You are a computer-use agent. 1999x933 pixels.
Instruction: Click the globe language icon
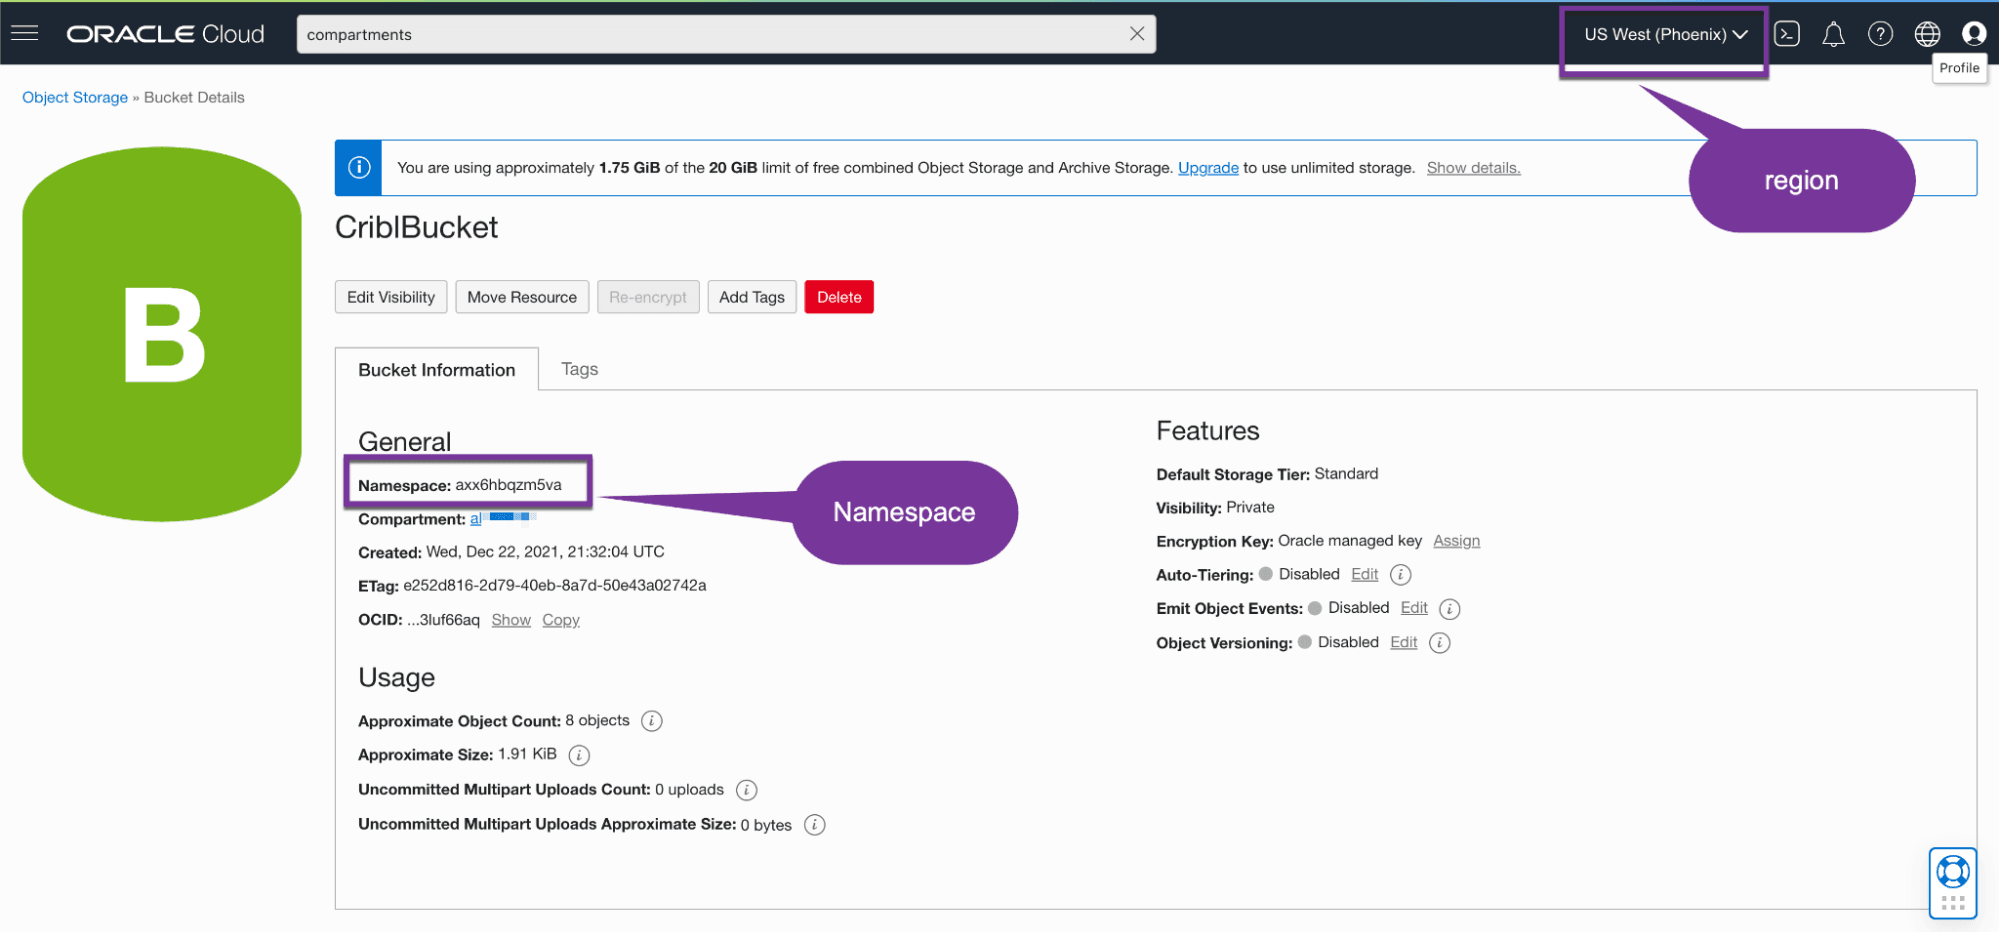(1926, 34)
